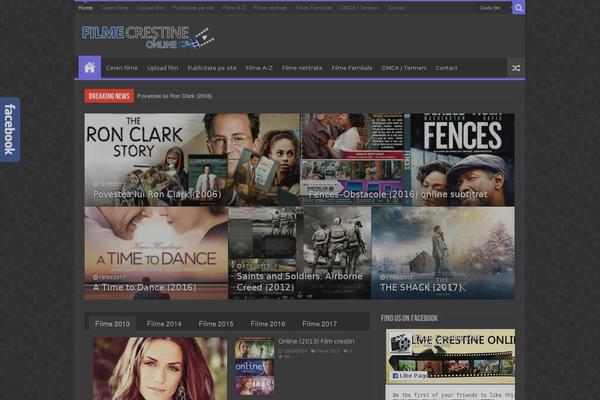
Task: Switch to the Filme 2017 tab
Action: pyautogui.click(x=320, y=324)
